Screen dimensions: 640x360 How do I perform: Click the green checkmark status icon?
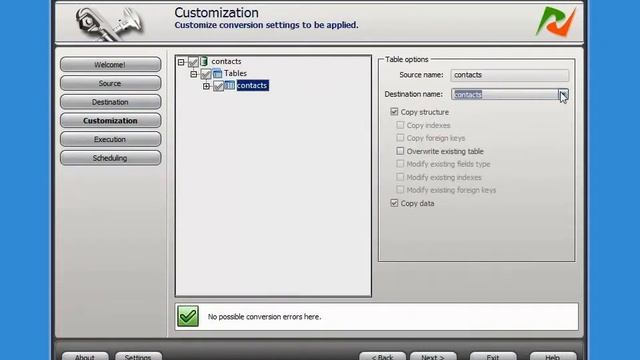click(188, 316)
